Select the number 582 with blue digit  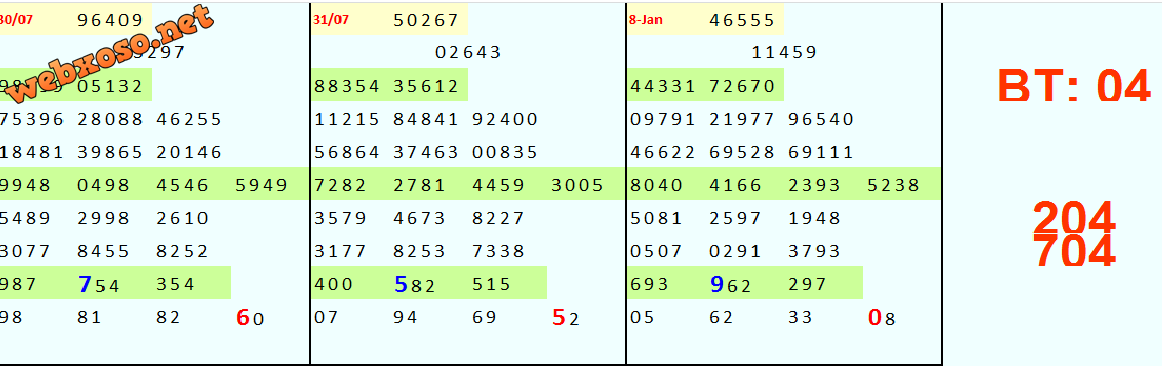point(415,284)
